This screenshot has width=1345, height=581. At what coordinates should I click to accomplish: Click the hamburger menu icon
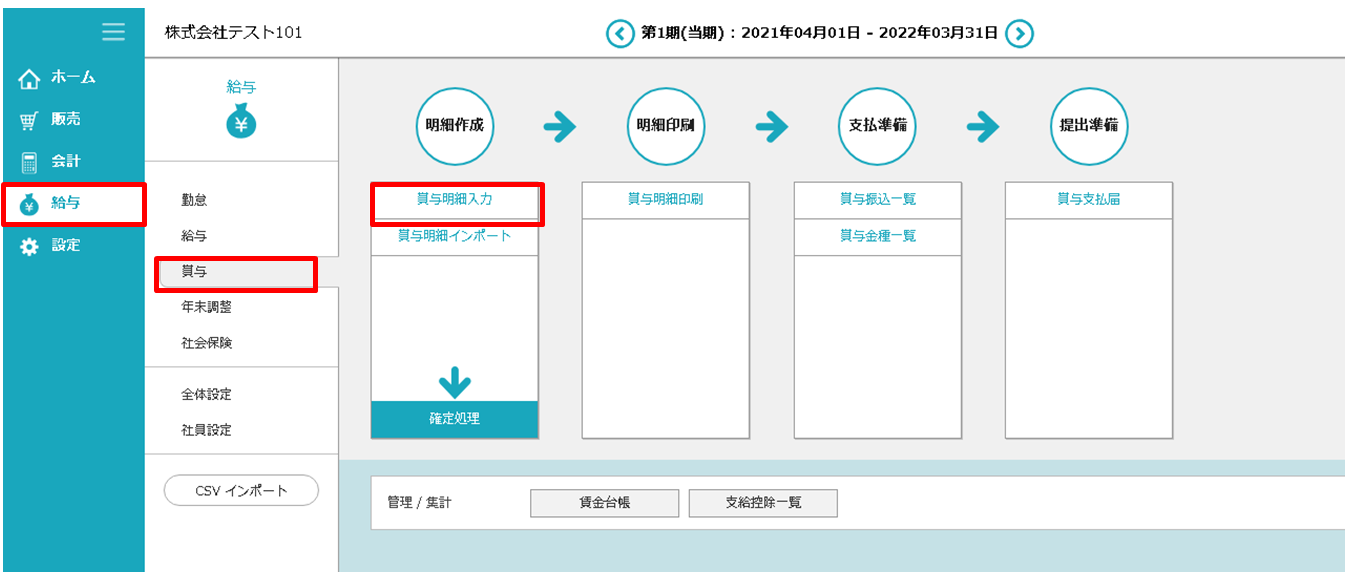113,32
